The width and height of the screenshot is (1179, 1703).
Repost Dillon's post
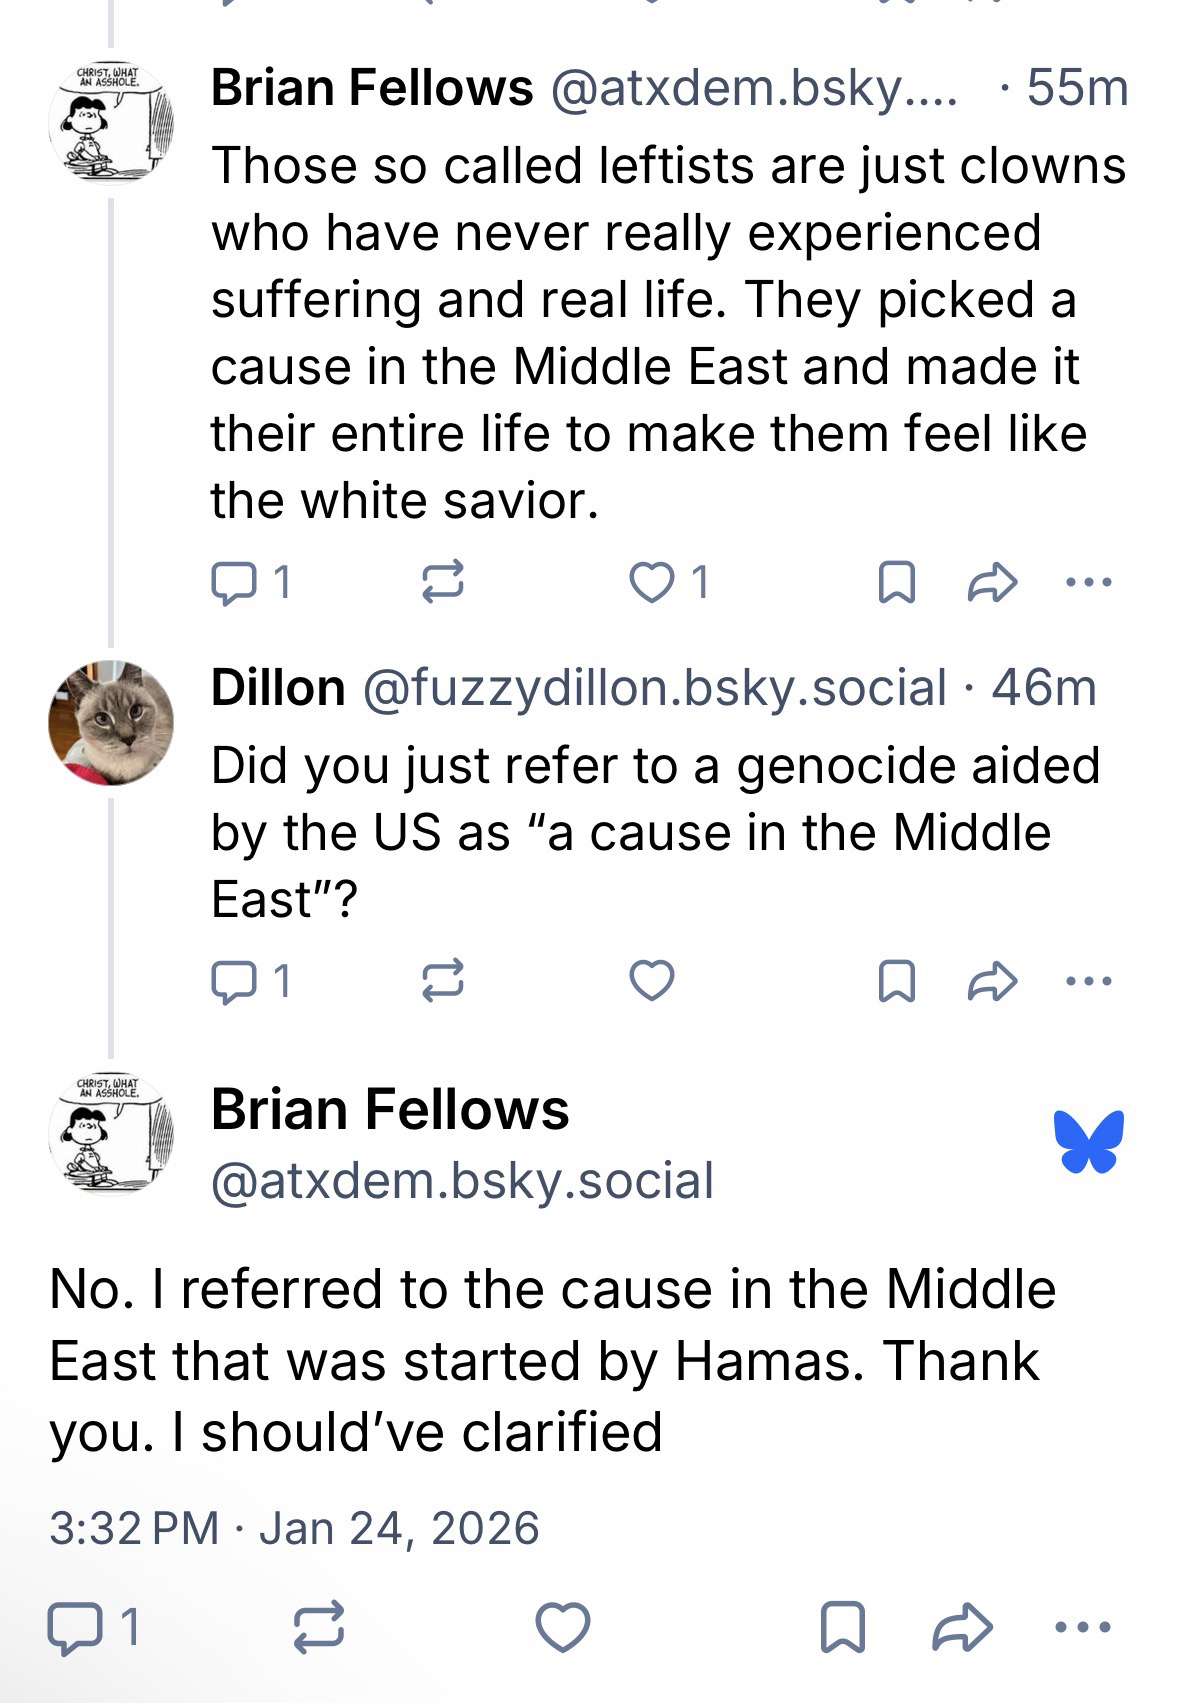coord(441,981)
